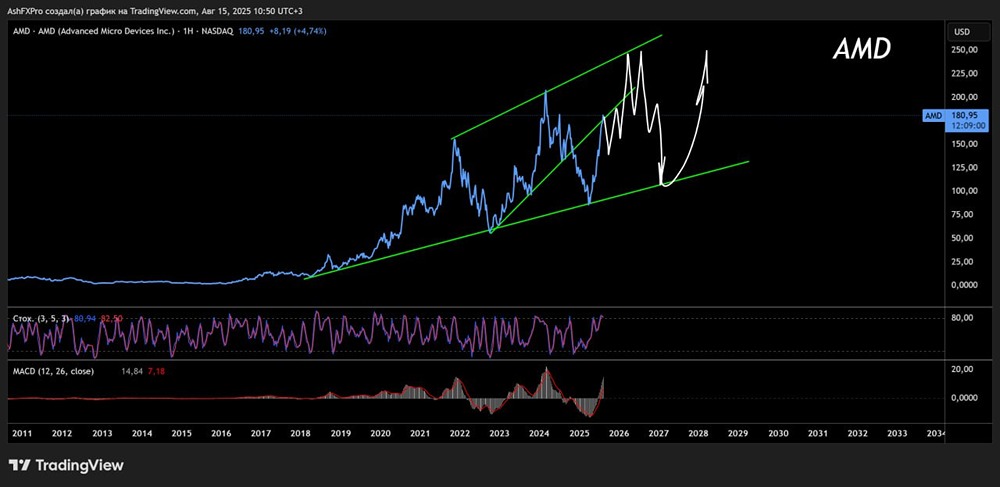The width and height of the screenshot is (1000, 487).
Task: Click 2015 on the time axis
Action: (181, 433)
